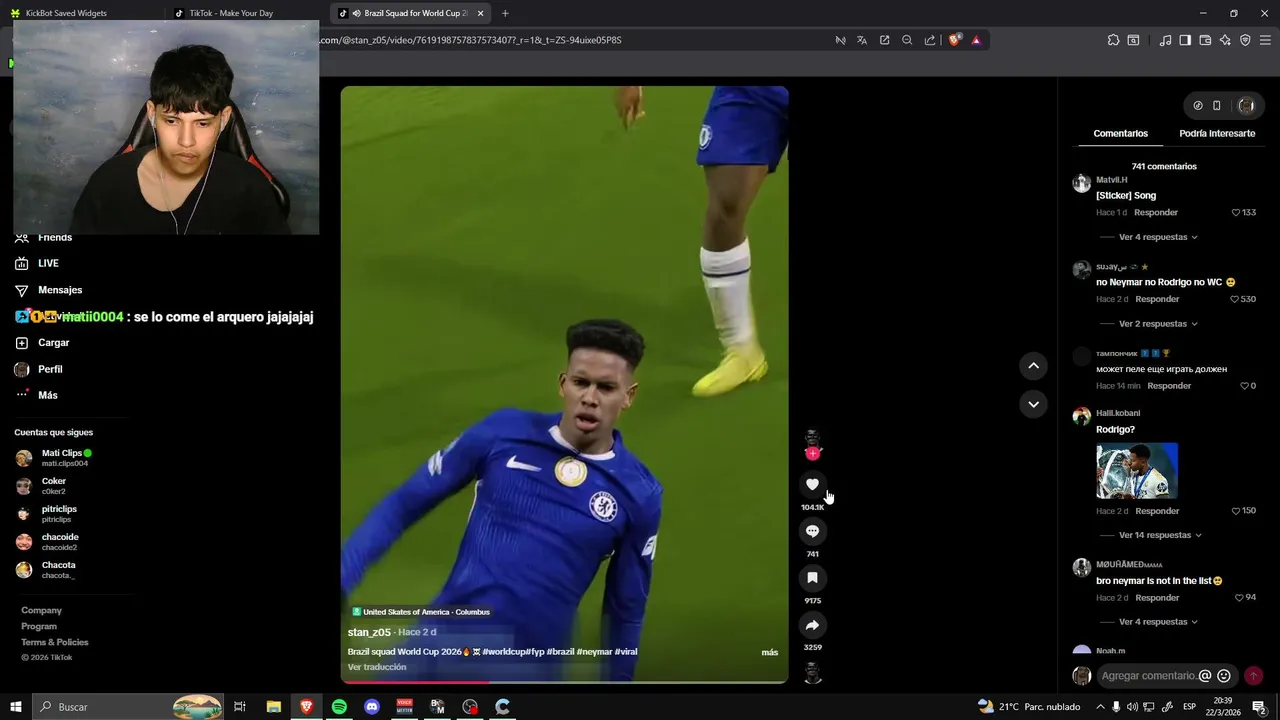Like the 'no Neymar no Rodrigo' comment
The height and width of the screenshot is (720, 1280).
(1236, 299)
